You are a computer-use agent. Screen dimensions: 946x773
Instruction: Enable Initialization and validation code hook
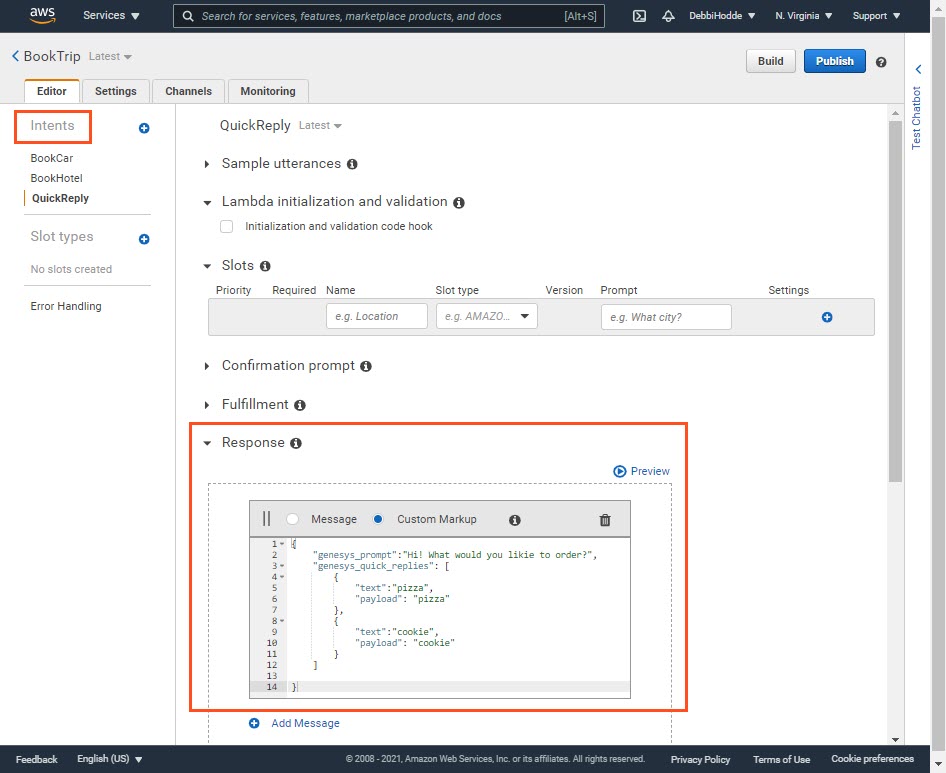click(x=227, y=227)
